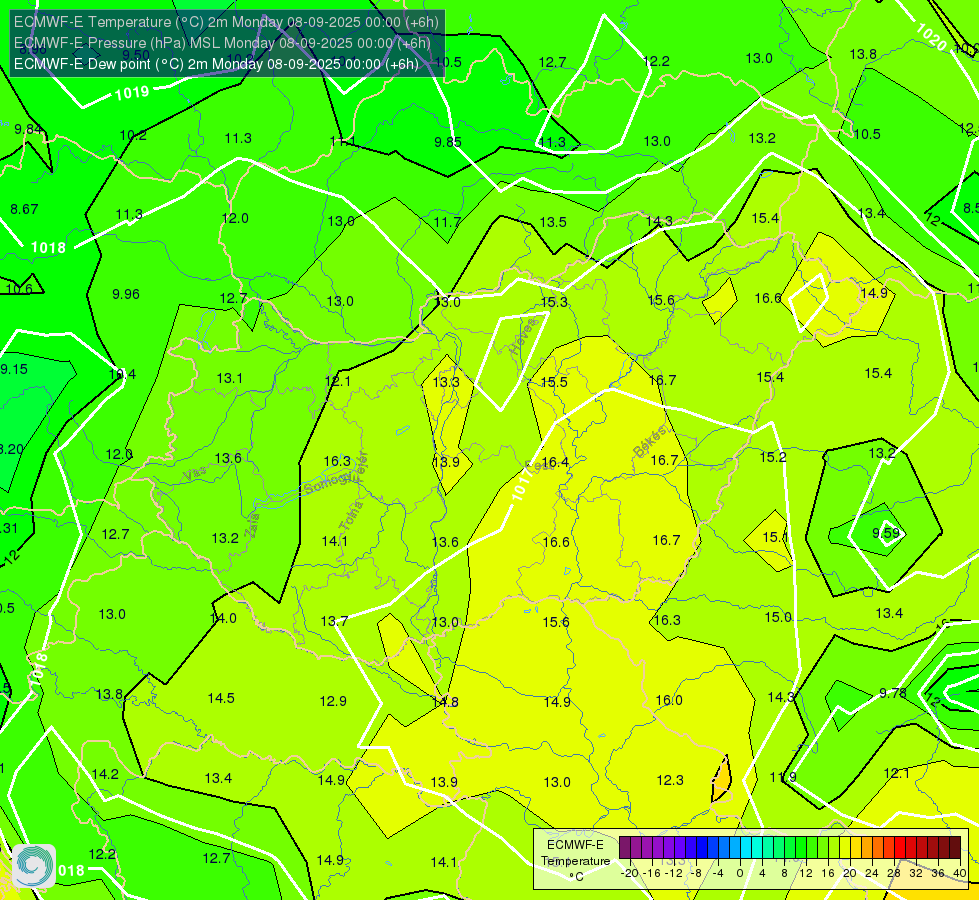Viewport: 979px width, 900px height.
Task: Click the 9.85 temperature value
Action: 448,142
